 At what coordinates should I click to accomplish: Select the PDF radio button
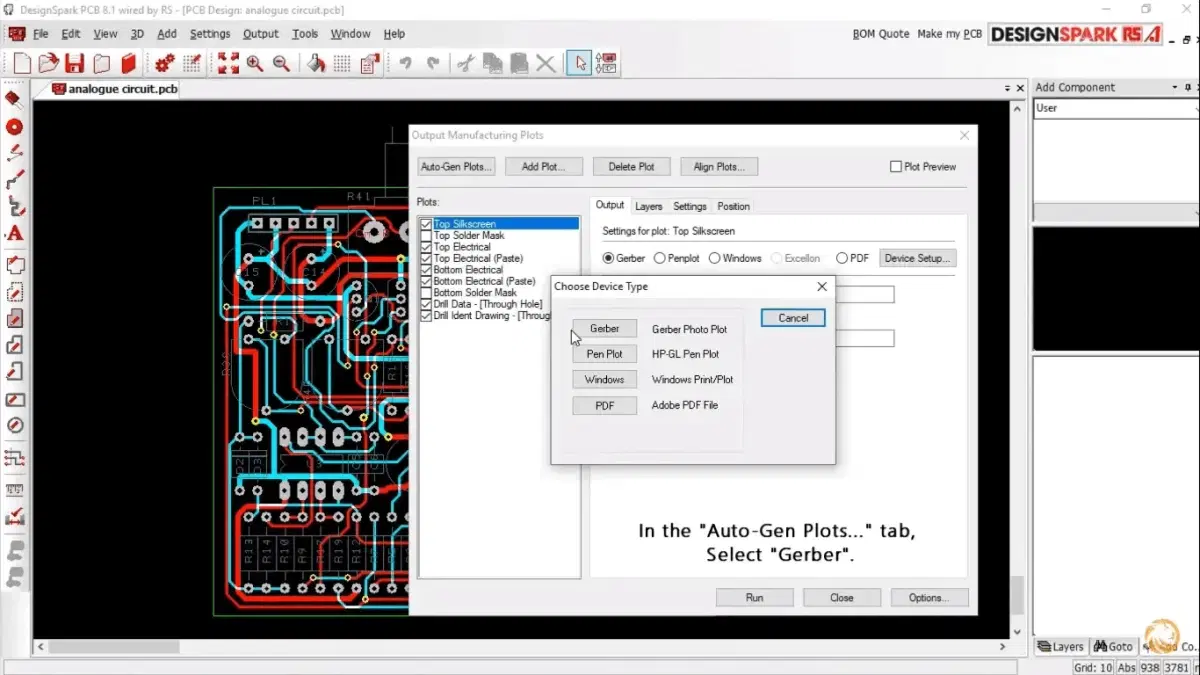click(842, 258)
